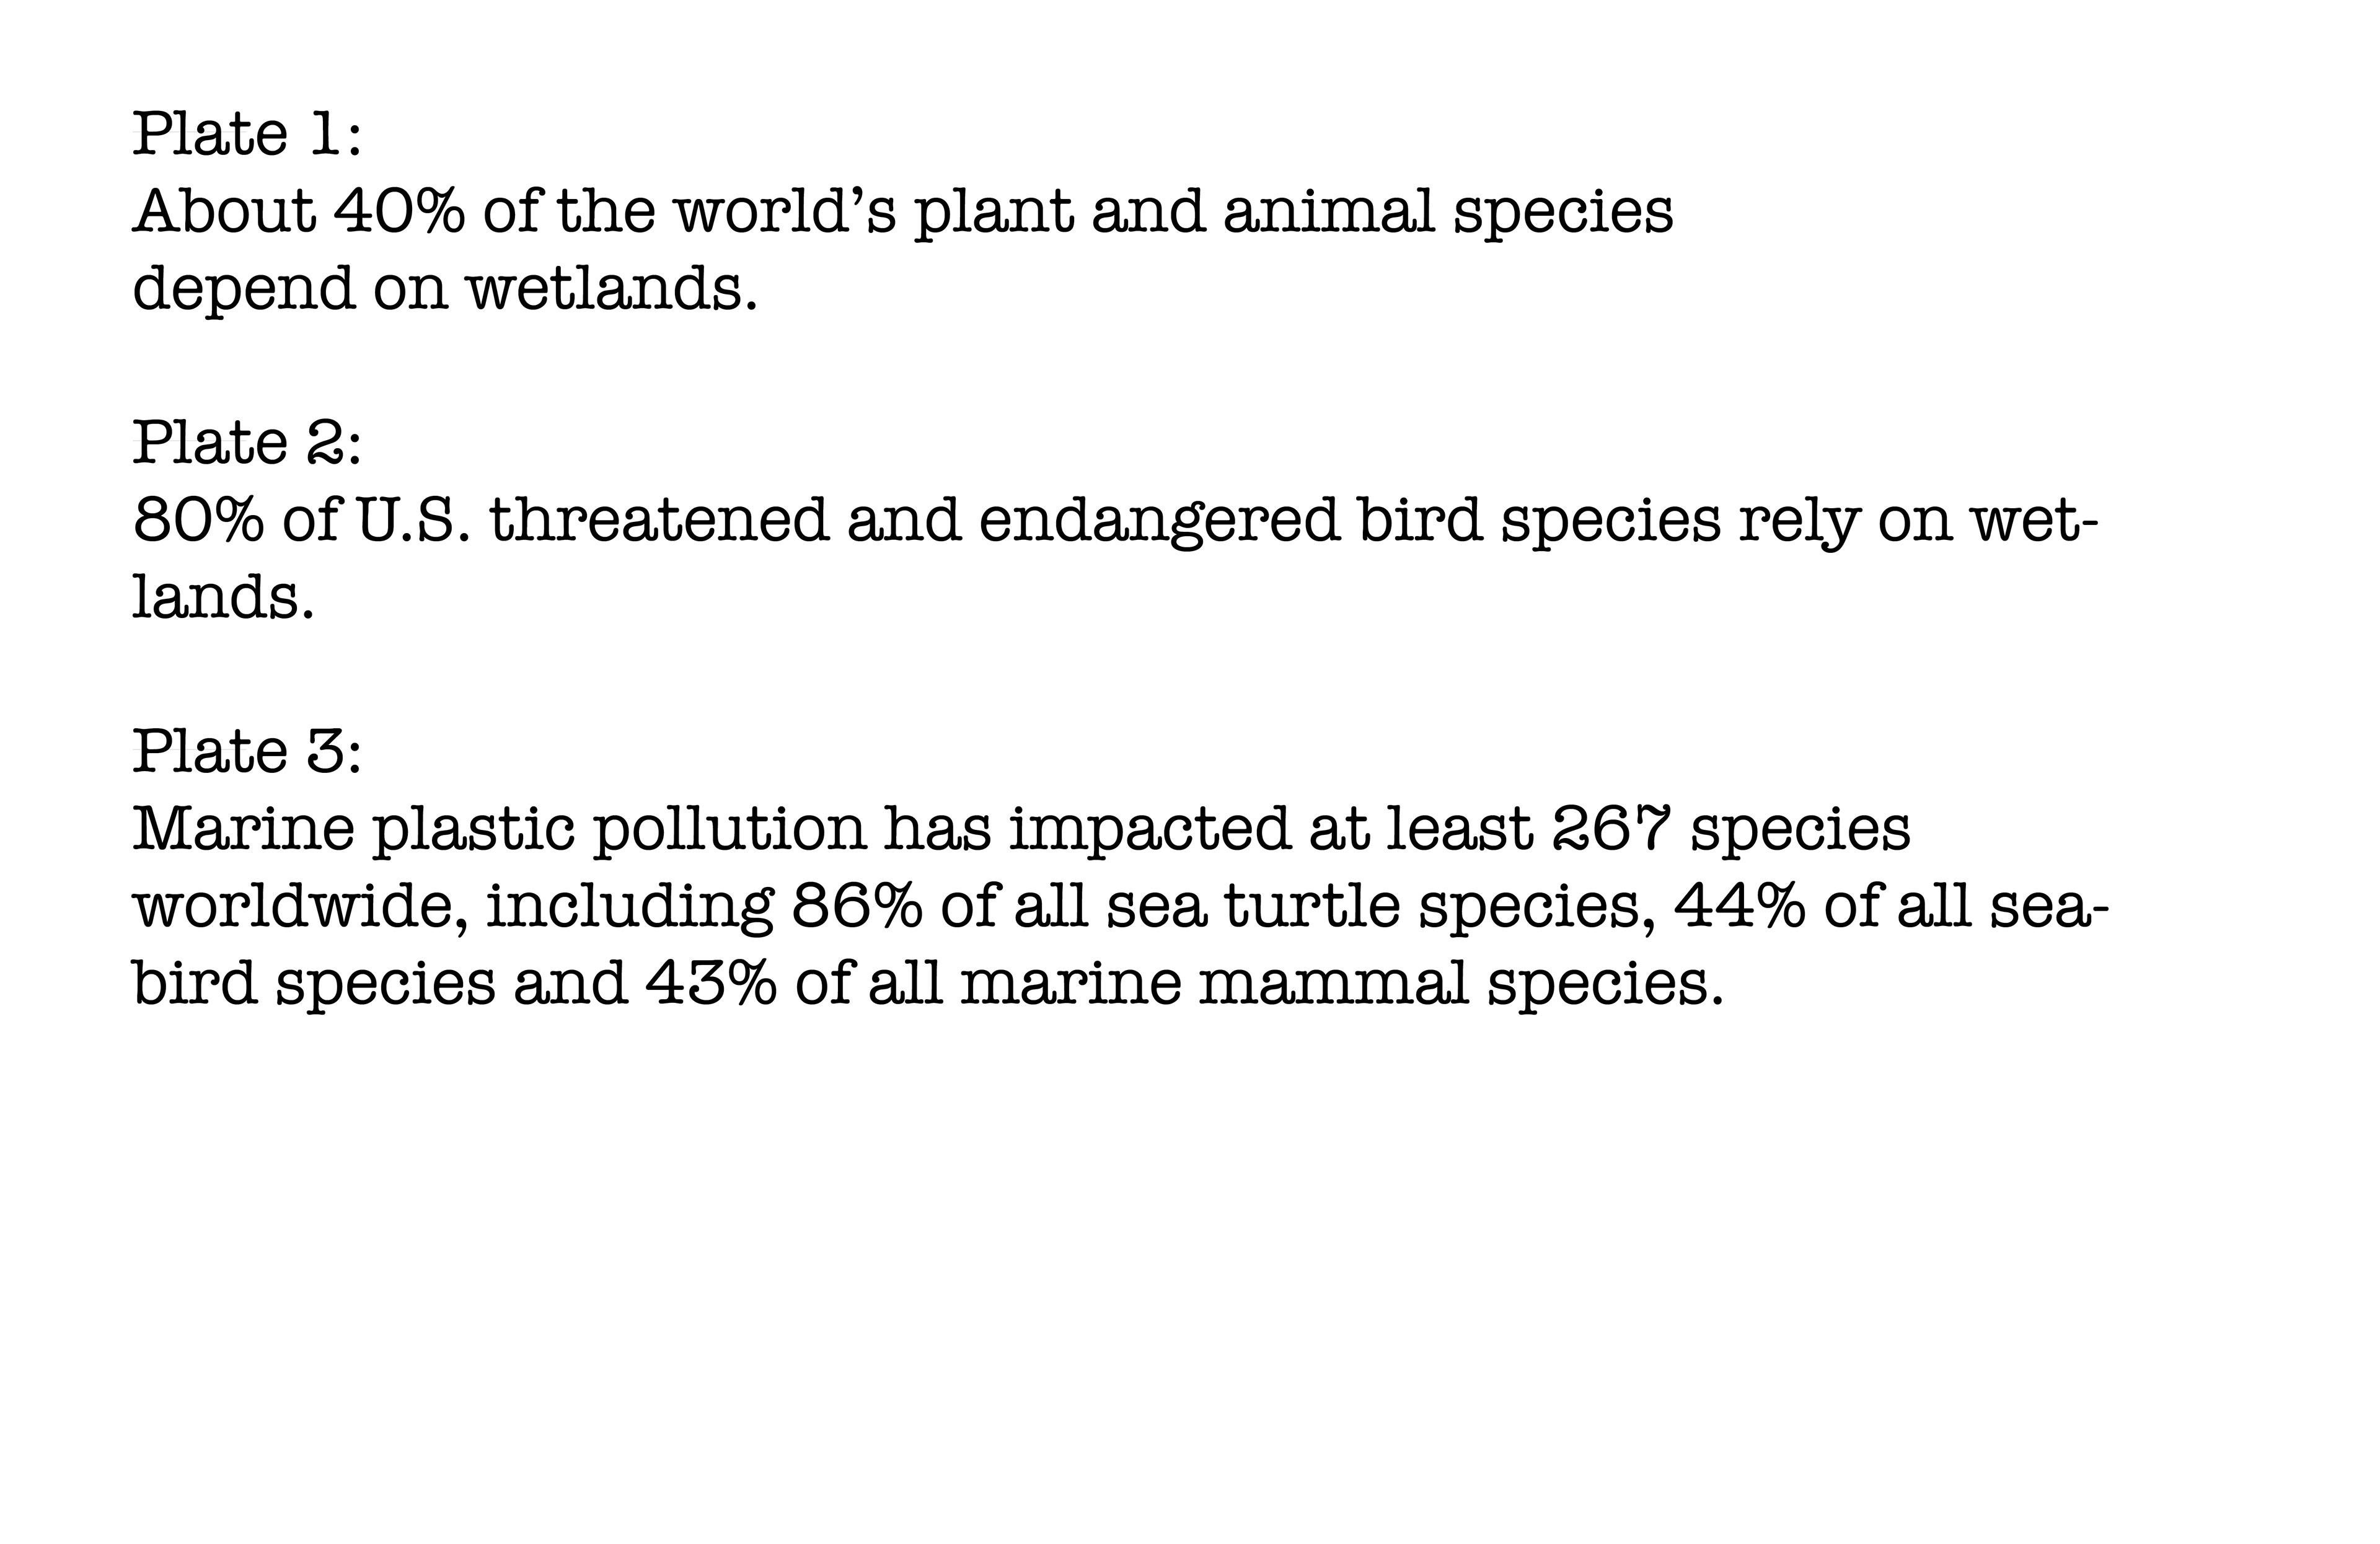The width and height of the screenshot is (2380, 1544).
Task: Click the '86%' sea turtle figure
Action: tap(856, 906)
